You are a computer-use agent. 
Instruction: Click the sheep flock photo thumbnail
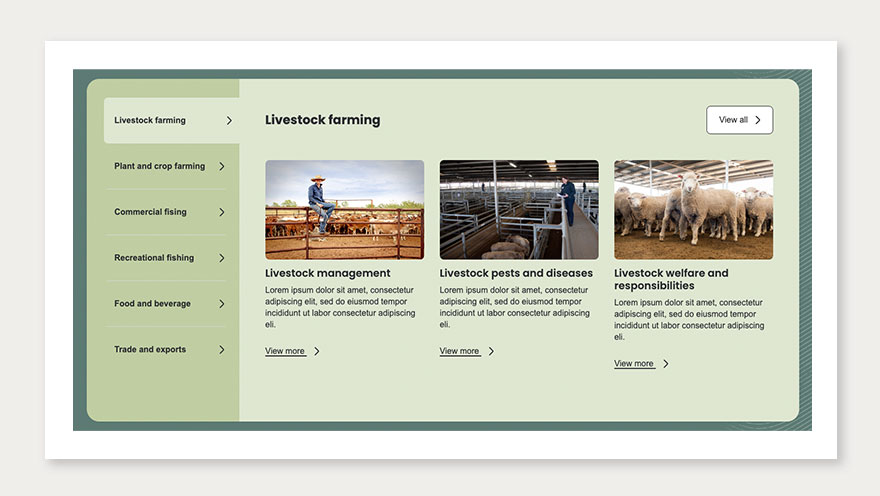[x=693, y=210]
